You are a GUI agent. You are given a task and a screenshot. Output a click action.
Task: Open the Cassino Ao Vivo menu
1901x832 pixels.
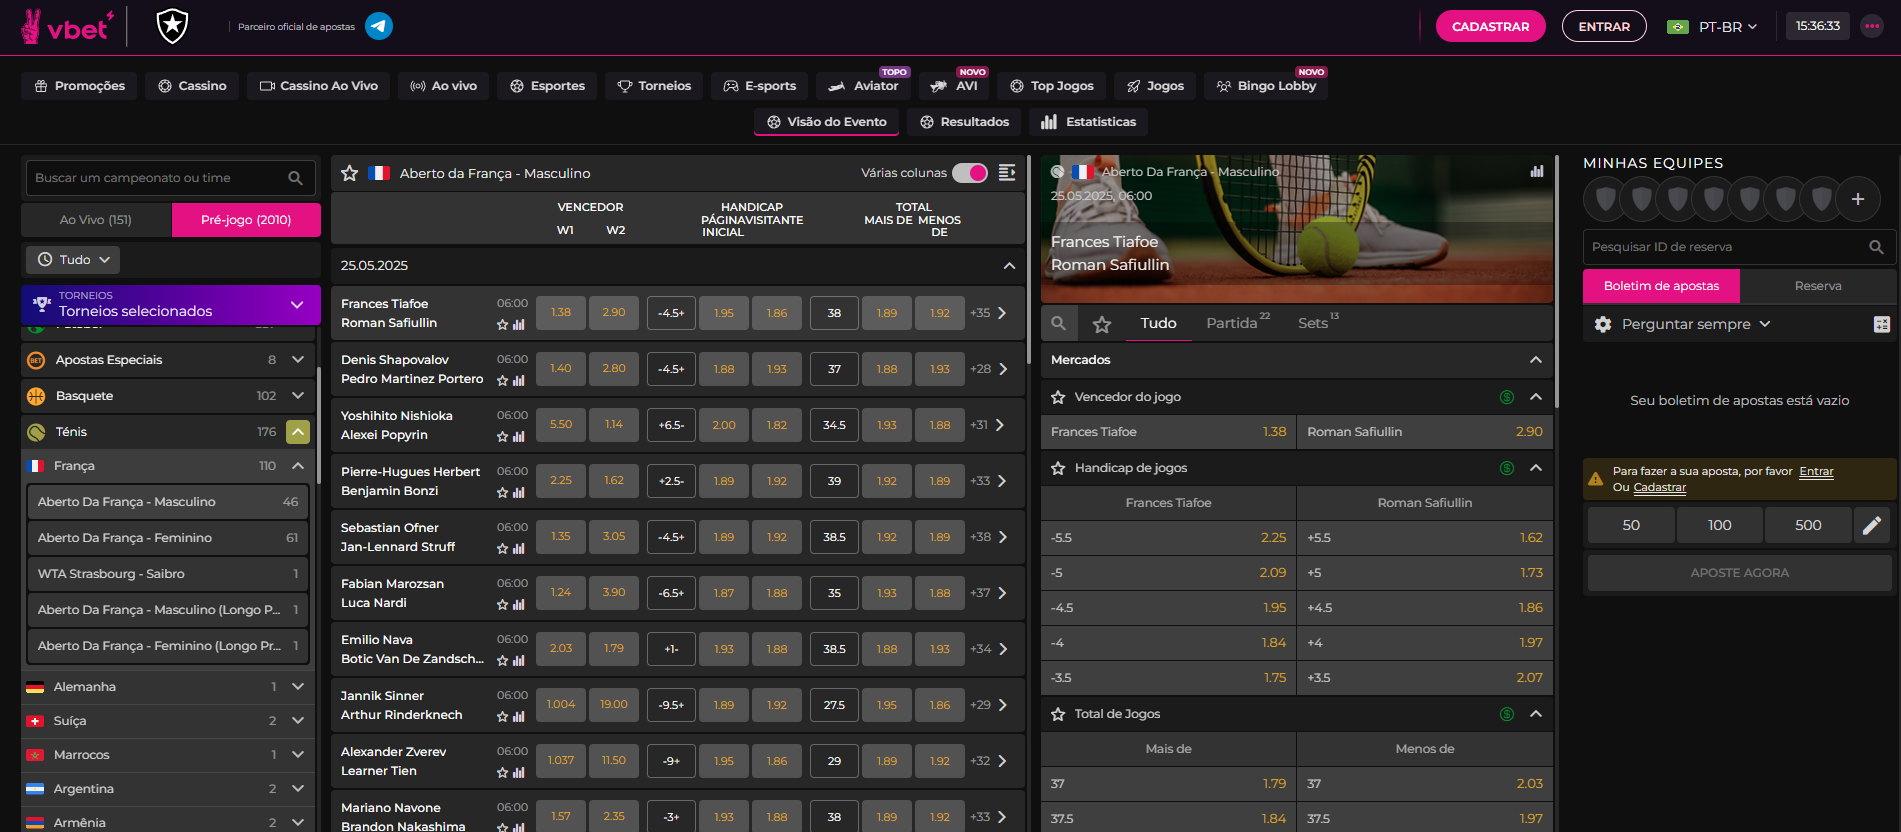319,86
